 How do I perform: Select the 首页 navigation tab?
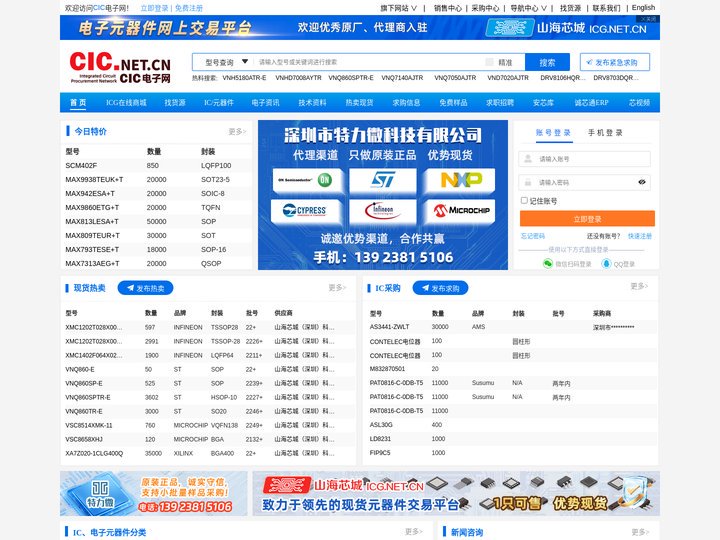click(78, 102)
